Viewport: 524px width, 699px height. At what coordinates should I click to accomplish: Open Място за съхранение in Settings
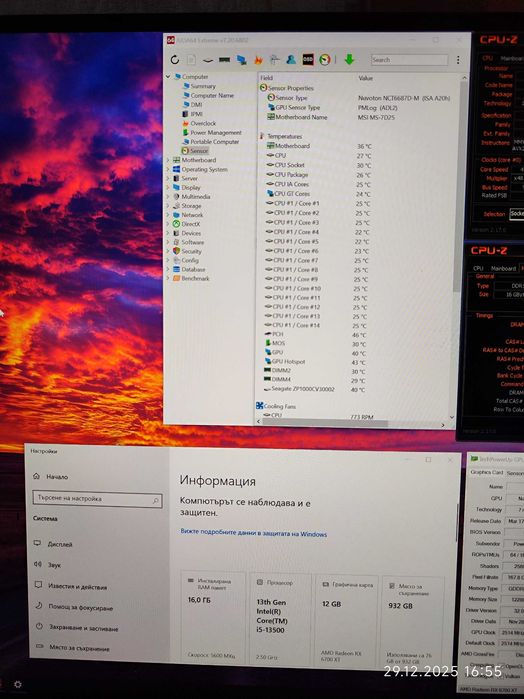pyautogui.click(x=73, y=649)
